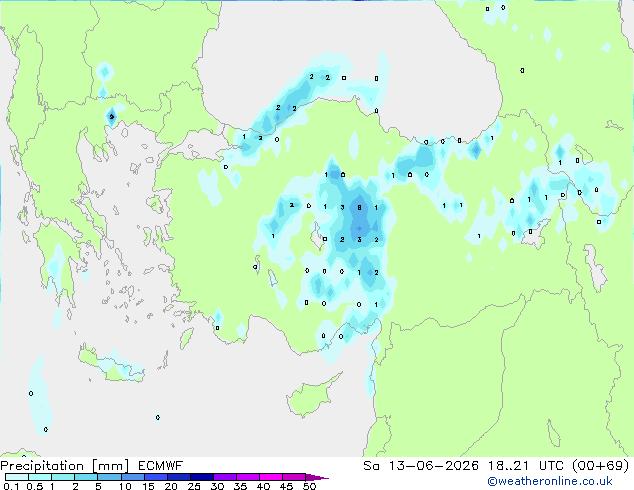Click the 30–35 mm purple legend swatch

point(225,477)
